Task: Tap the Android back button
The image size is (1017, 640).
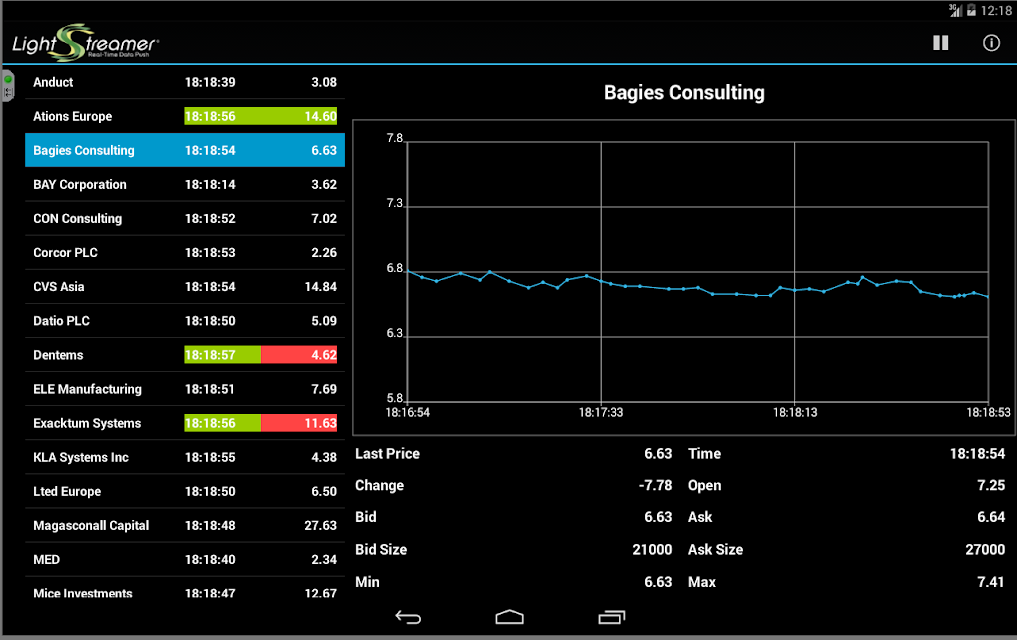Action: [408, 617]
